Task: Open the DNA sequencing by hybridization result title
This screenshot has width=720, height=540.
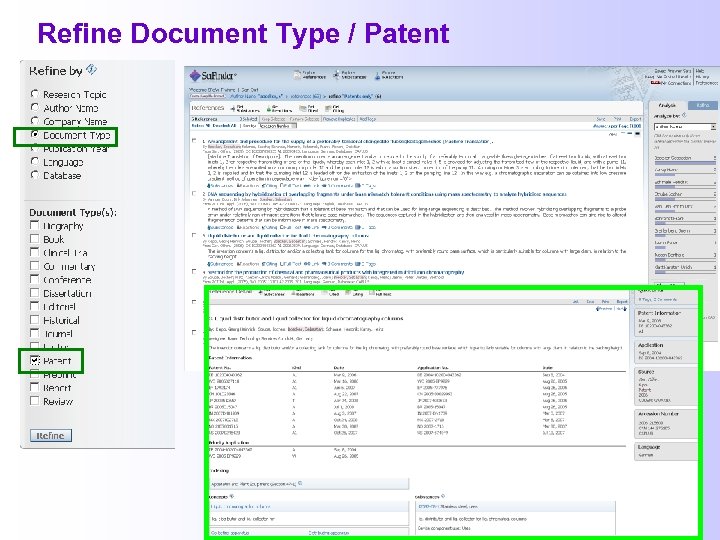Action: coord(387,194)
